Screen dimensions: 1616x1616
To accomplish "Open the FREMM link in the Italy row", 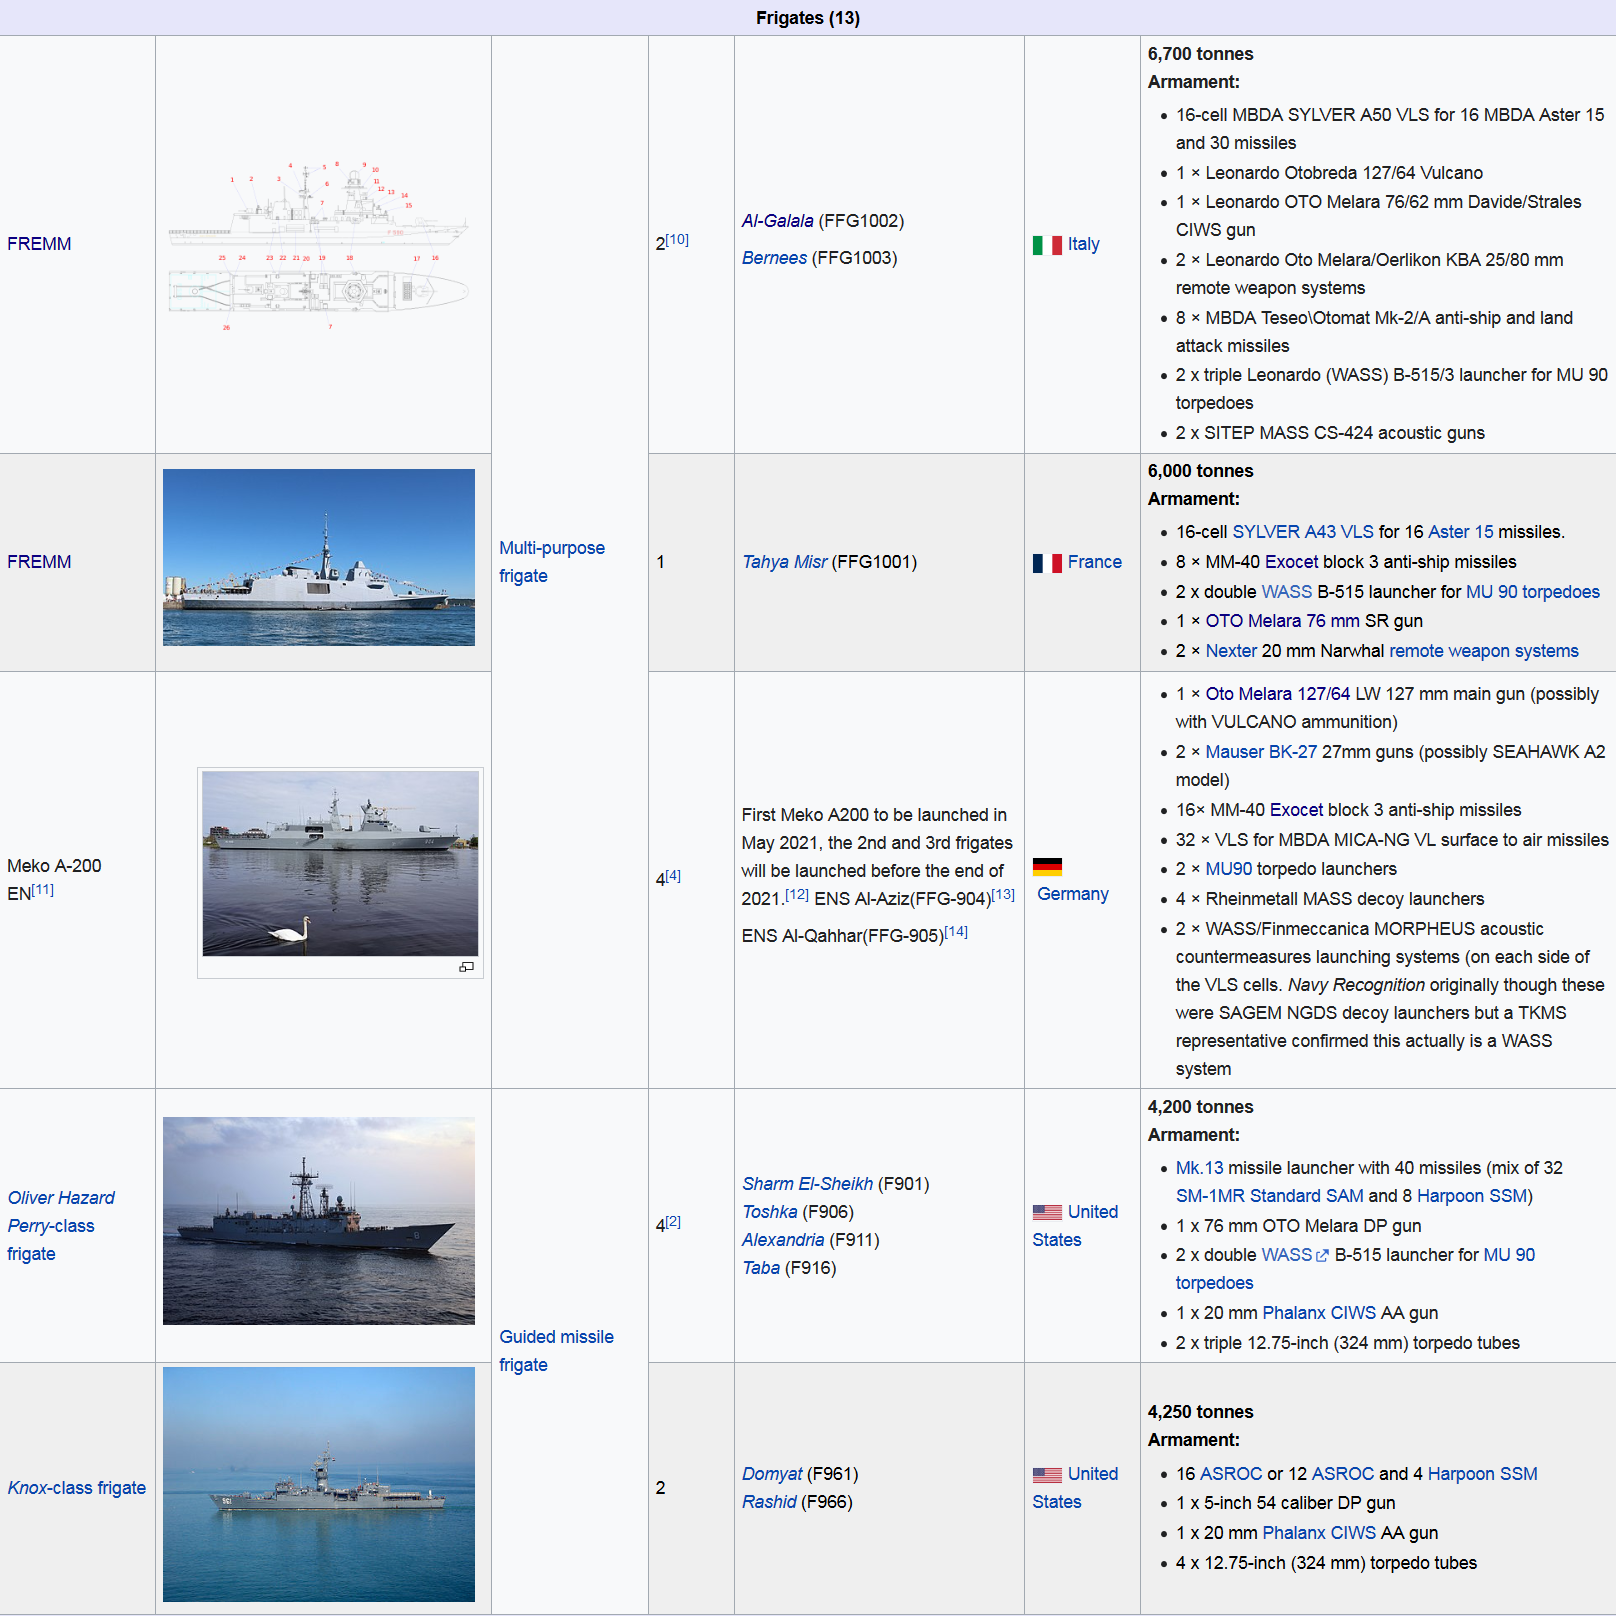I will (x=39, y=244).
